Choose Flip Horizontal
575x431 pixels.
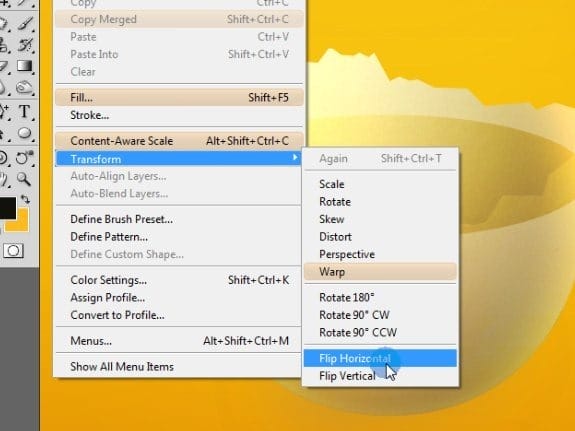tap(380, 358)
